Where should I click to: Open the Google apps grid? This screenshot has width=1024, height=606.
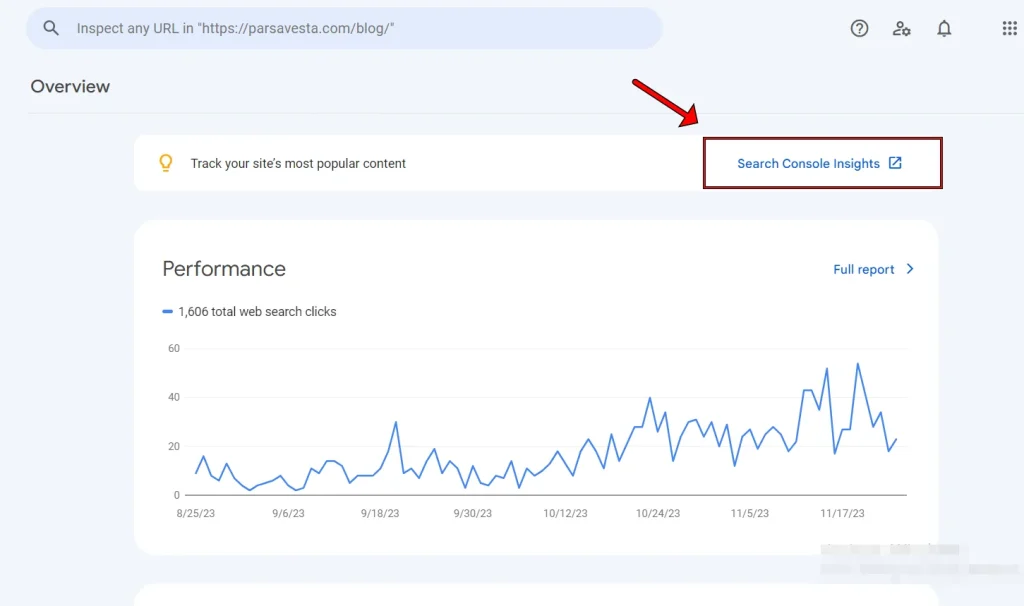(1010, 28)
